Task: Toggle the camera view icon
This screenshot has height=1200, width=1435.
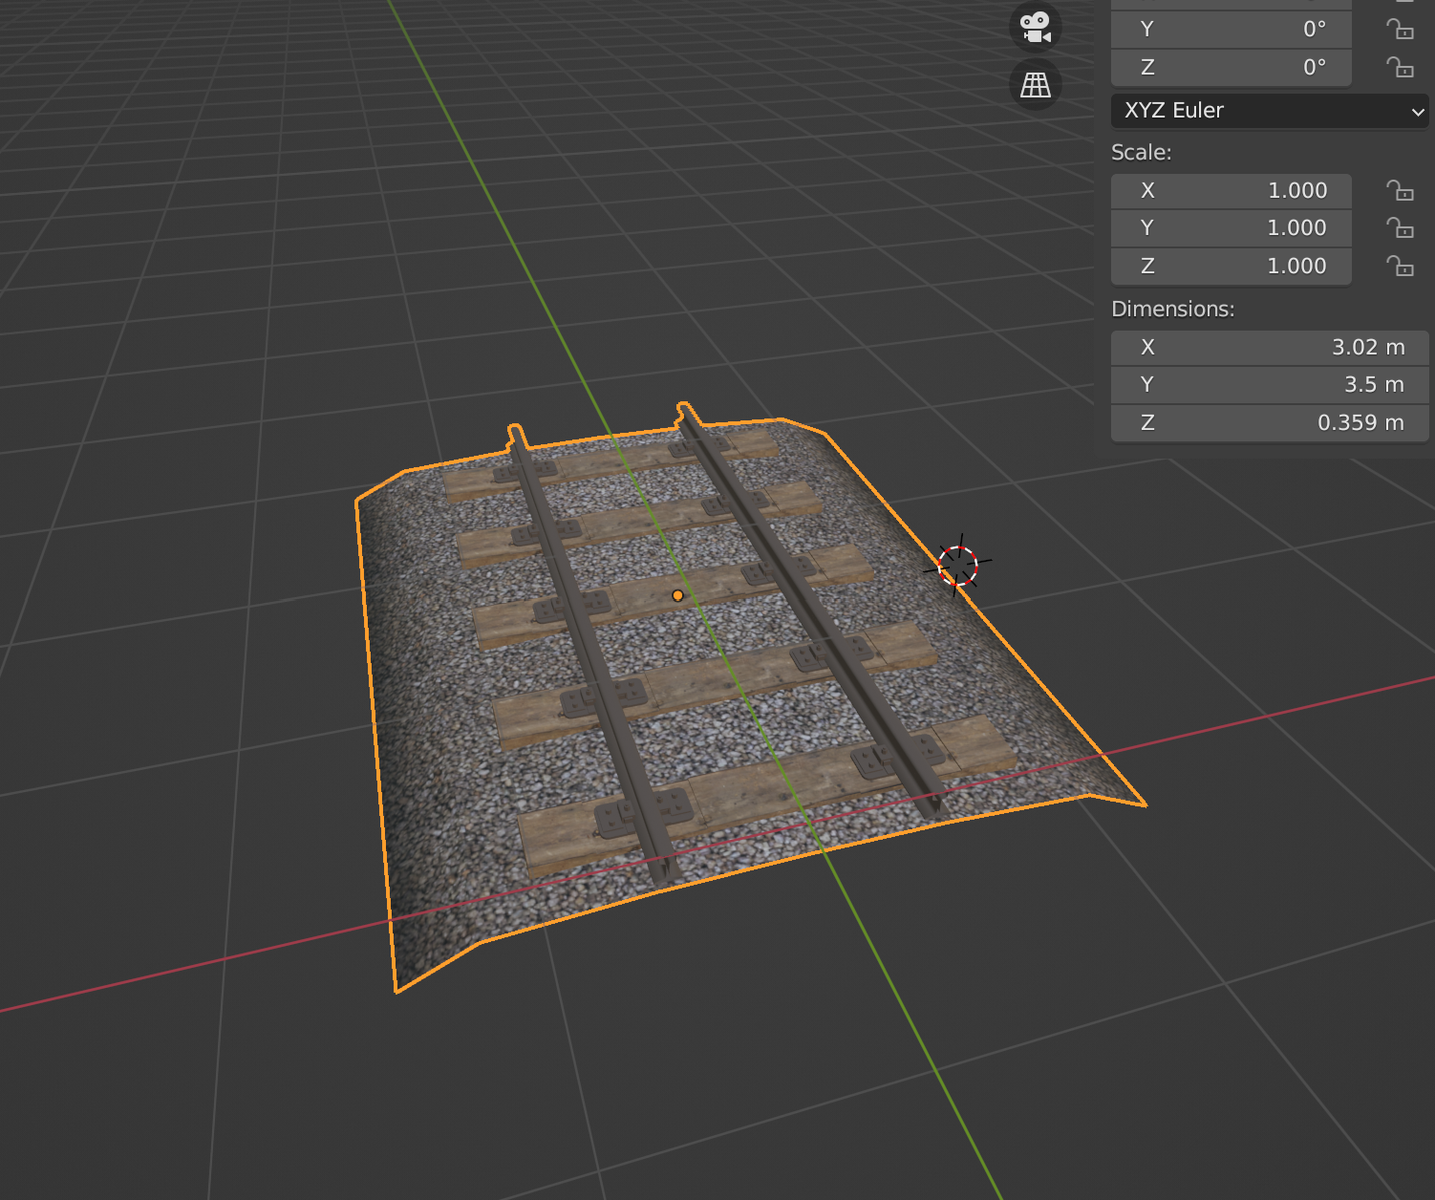Action: click(1035, 27)
